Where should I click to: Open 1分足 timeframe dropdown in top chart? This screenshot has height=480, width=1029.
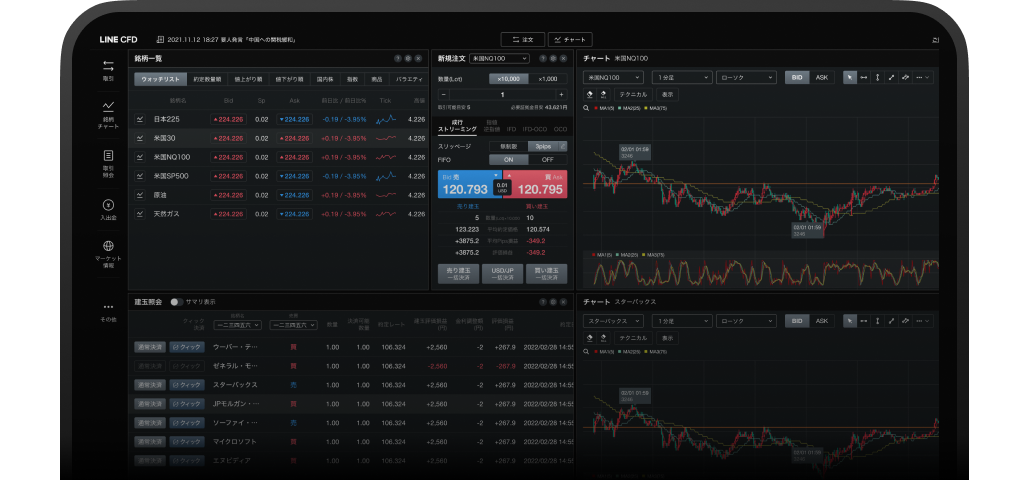[x=681, y=77]
